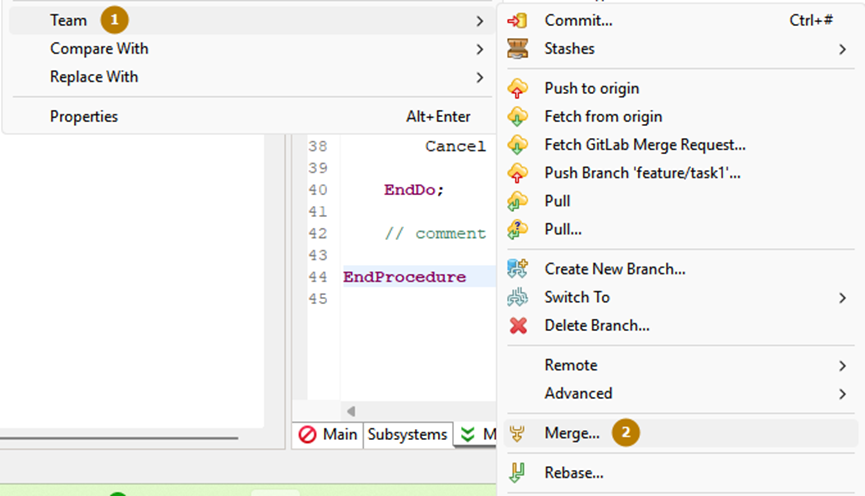This screenshot has width=865, height=496.
Task: Click the red Delete Branch icon
Action: 517,325
